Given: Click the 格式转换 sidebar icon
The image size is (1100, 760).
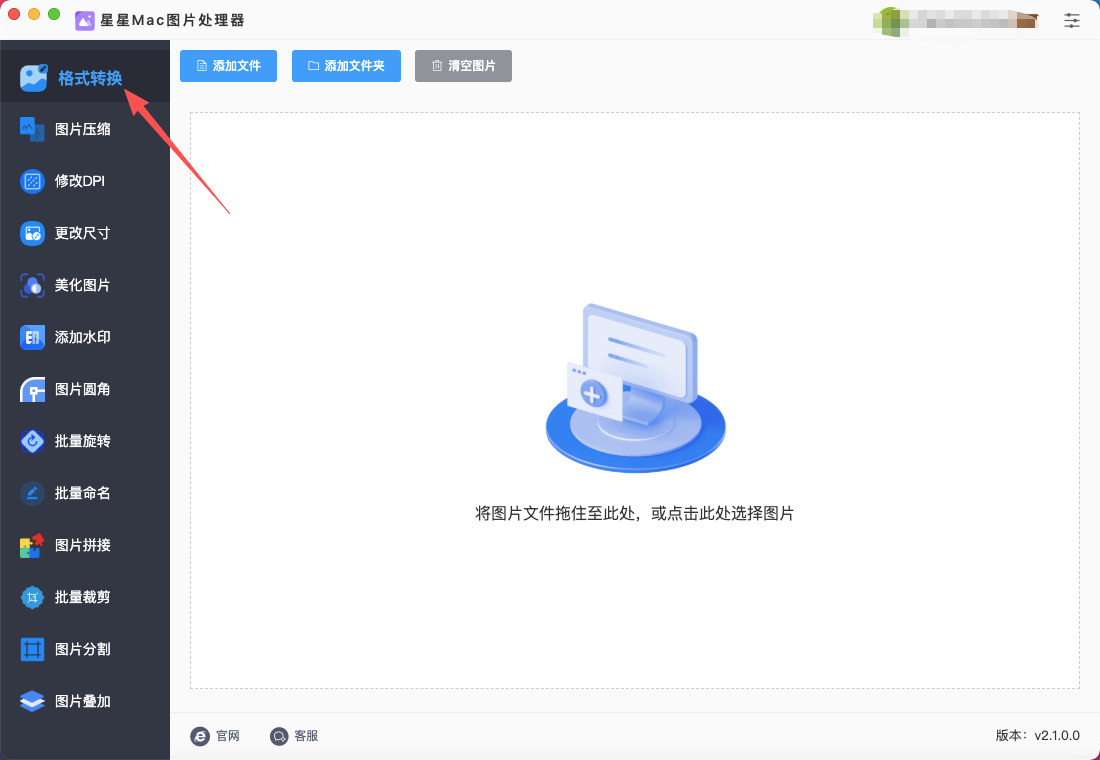Looking at the screenshot, I should [x=34, y=78].
